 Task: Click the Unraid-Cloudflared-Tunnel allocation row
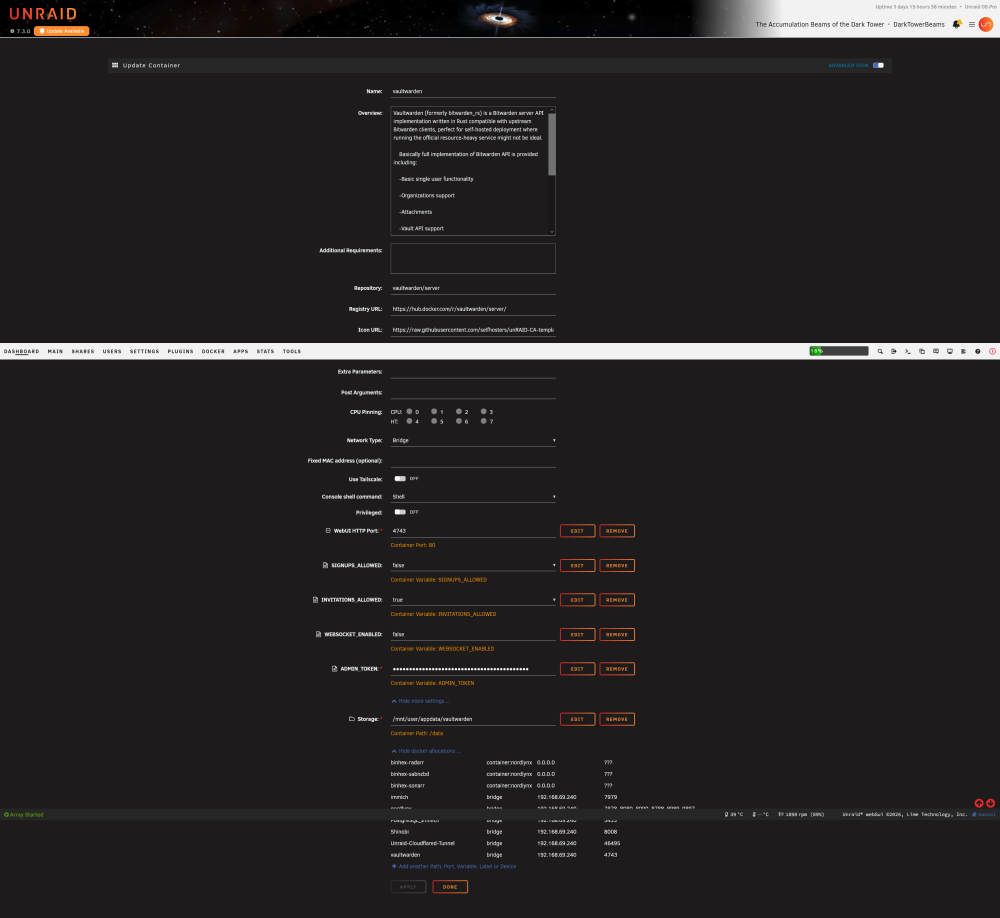[x=505, y=843]
